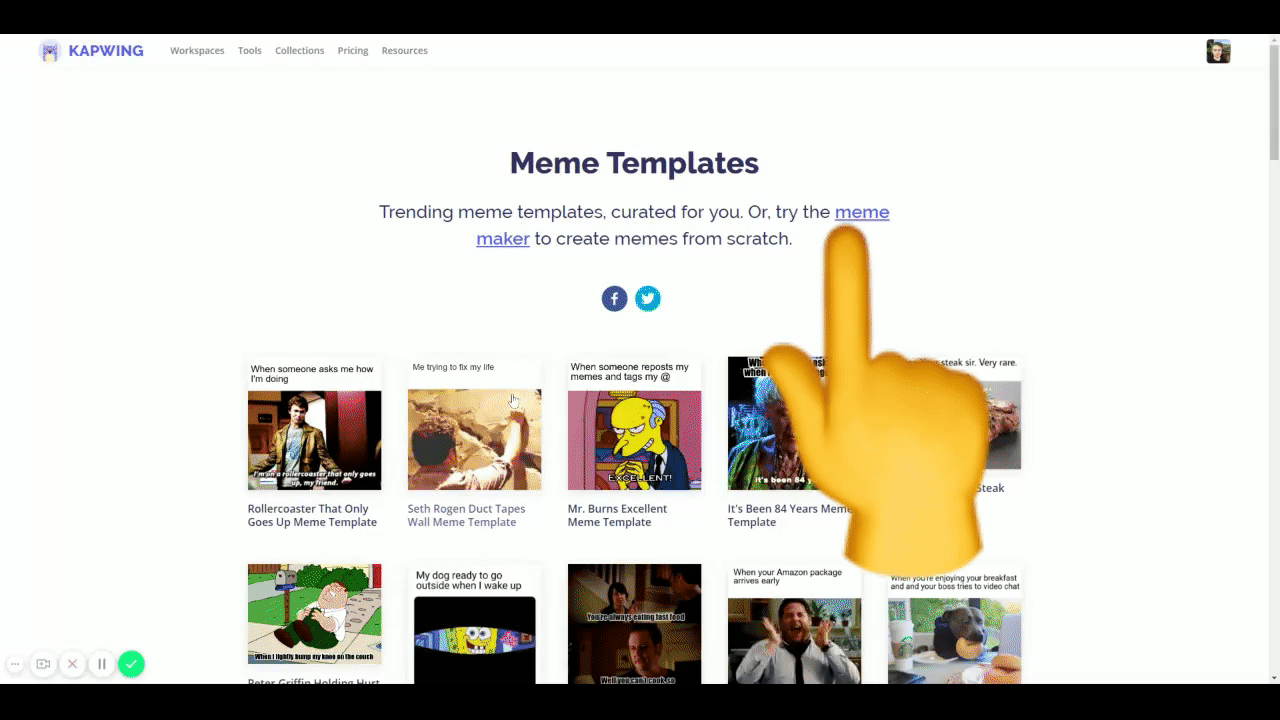Image resolution: width=1280 pixels, height=720 pixels.
Task: Expand the Resources menu
Action: pos(404,51)
